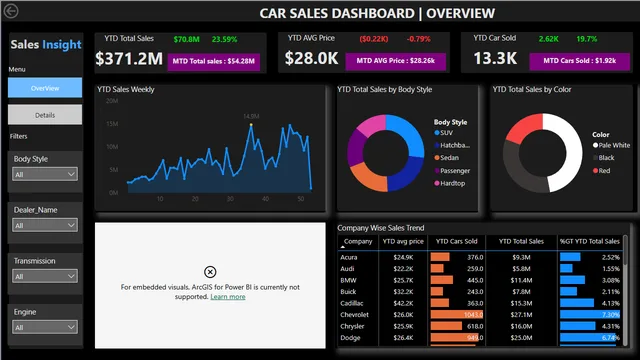The image size is (640, 360).
Task: Click the MTD AVG Price purple badge
Action: click(396, 61)
